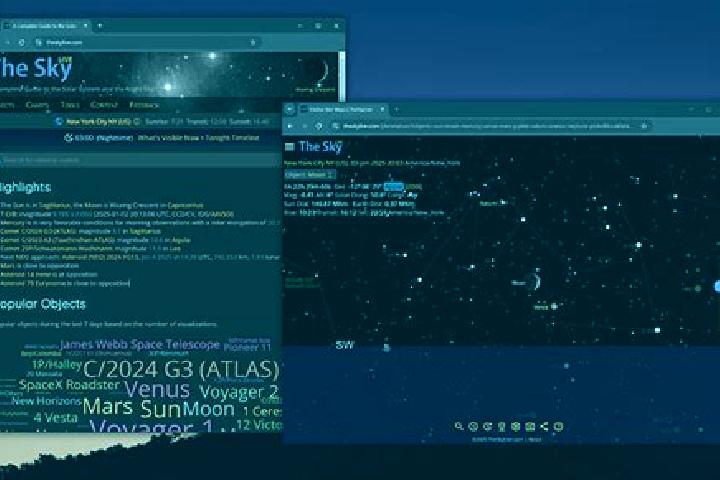Click the left window's address bar
The height and width of the screenshot is (480, 720).
point(147,42)
